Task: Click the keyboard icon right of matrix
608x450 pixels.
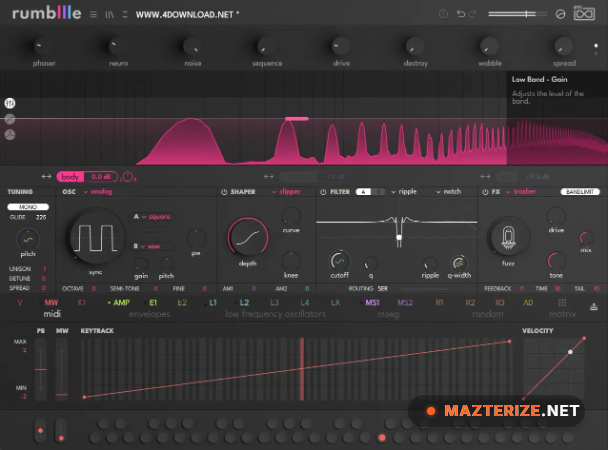Action: 594,307
